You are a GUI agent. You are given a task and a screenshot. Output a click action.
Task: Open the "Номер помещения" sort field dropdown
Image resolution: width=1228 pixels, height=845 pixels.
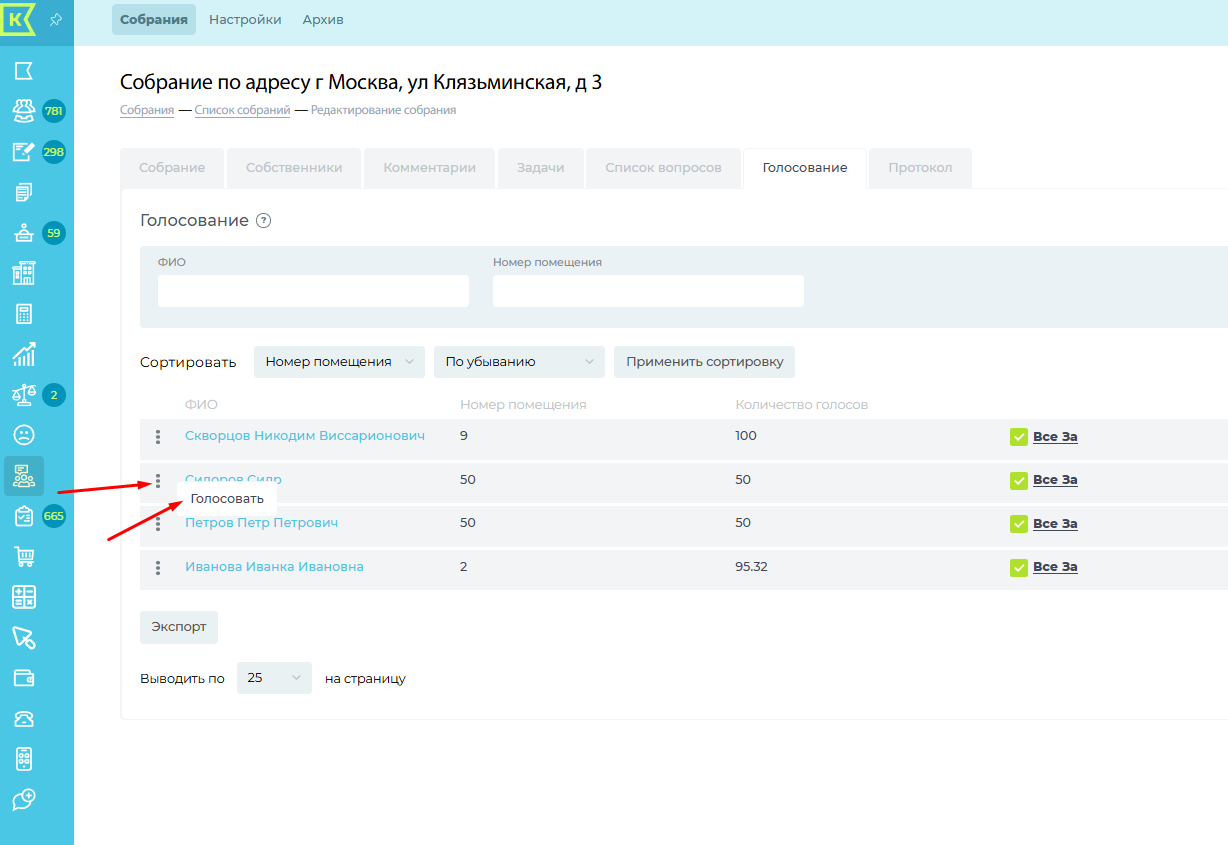339,362
